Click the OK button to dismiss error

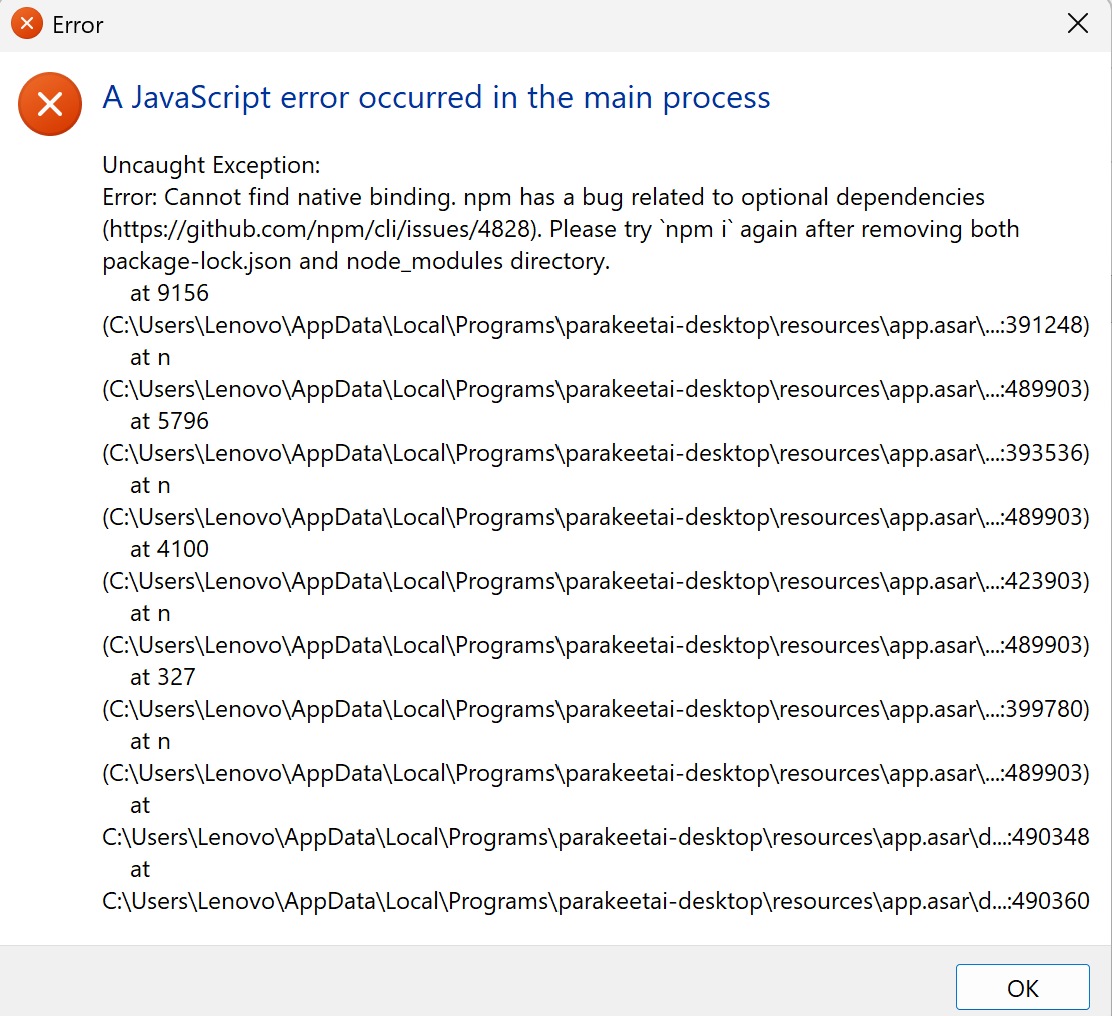(1022, 987)
